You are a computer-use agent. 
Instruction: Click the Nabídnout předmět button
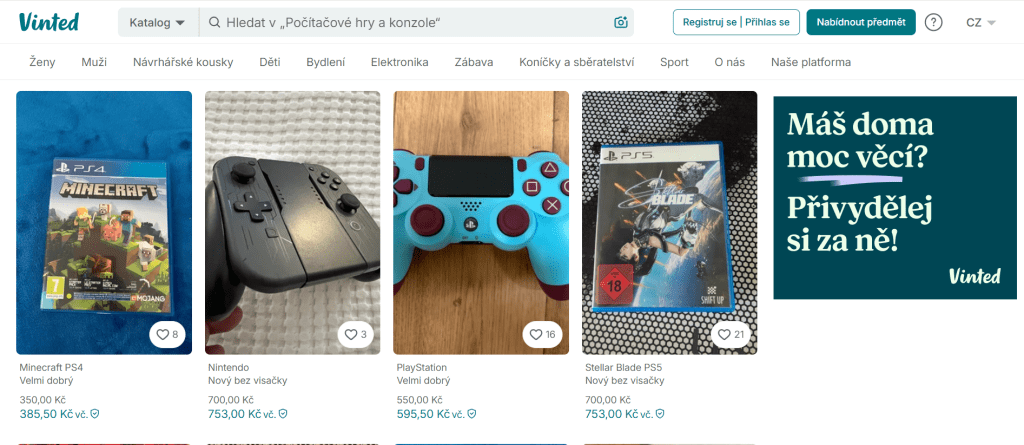861,22
